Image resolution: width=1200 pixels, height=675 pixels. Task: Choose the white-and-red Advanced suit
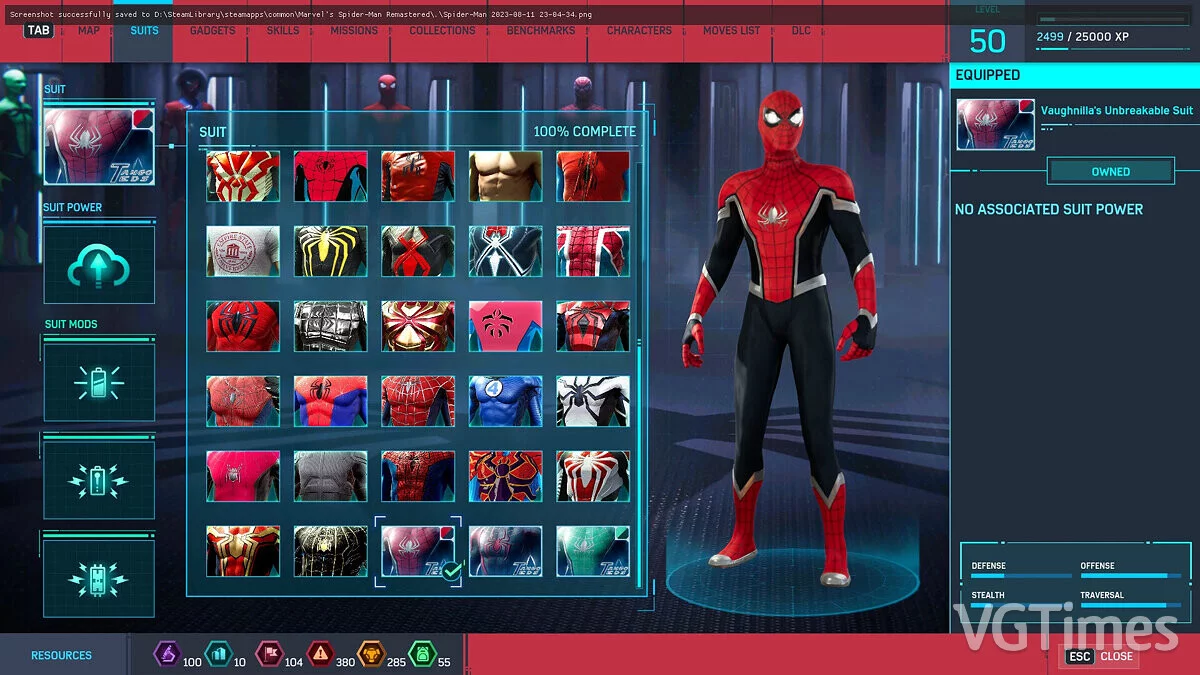(x=593, y=476)
